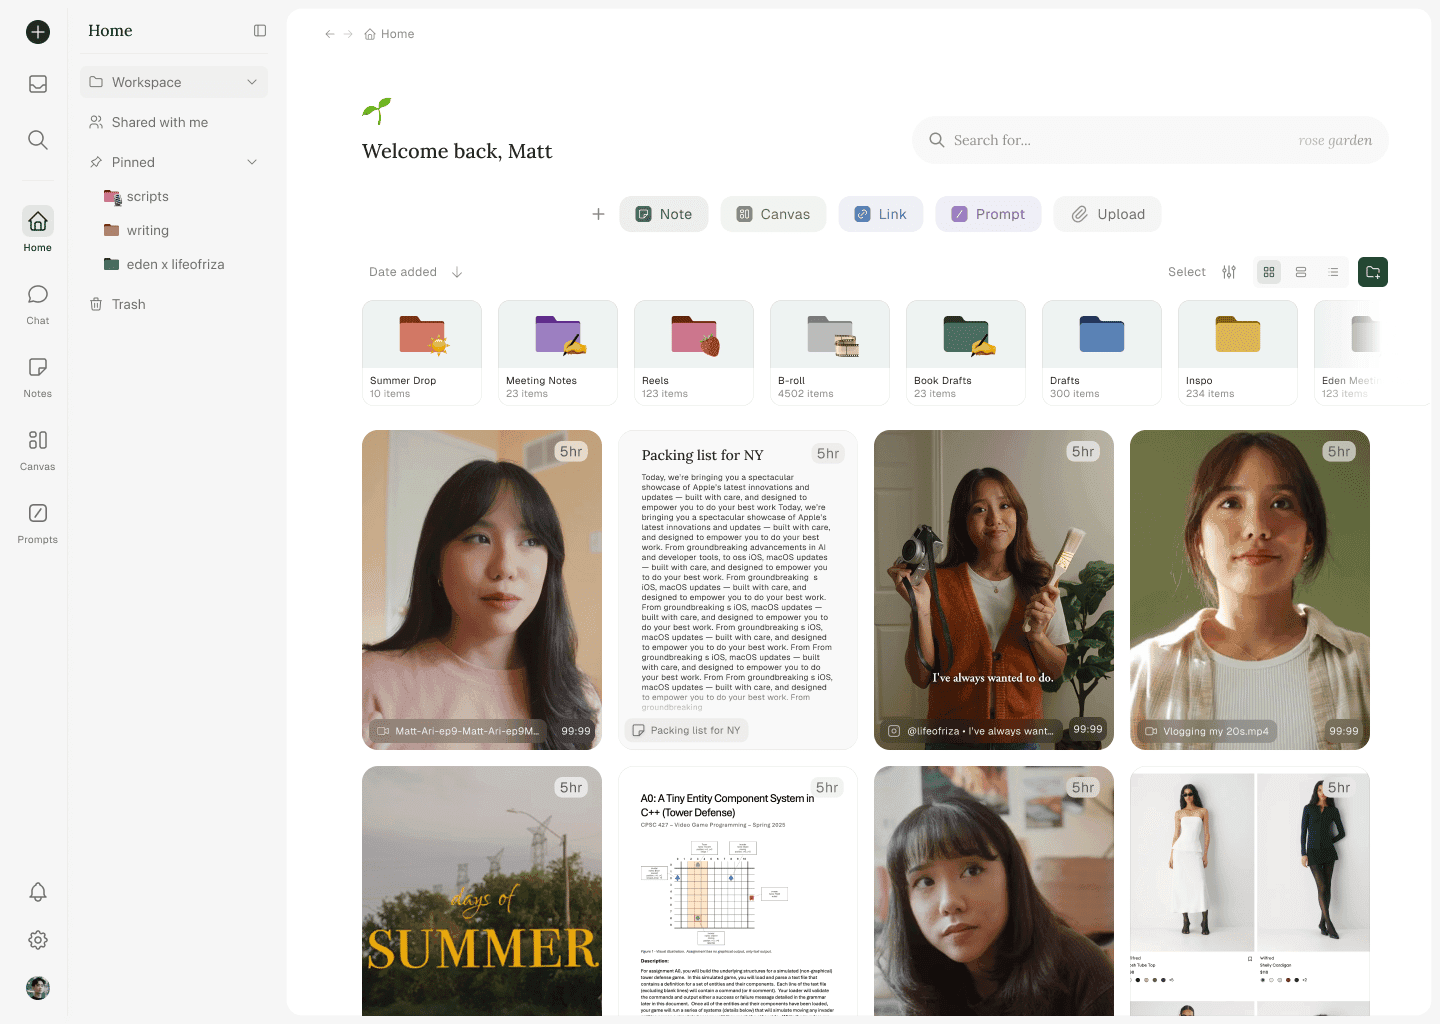Click the user profile avatar
Image resolution: width=1440 pixels, height=1024 pixels.
pyautogui.click(x=38, y=988)
